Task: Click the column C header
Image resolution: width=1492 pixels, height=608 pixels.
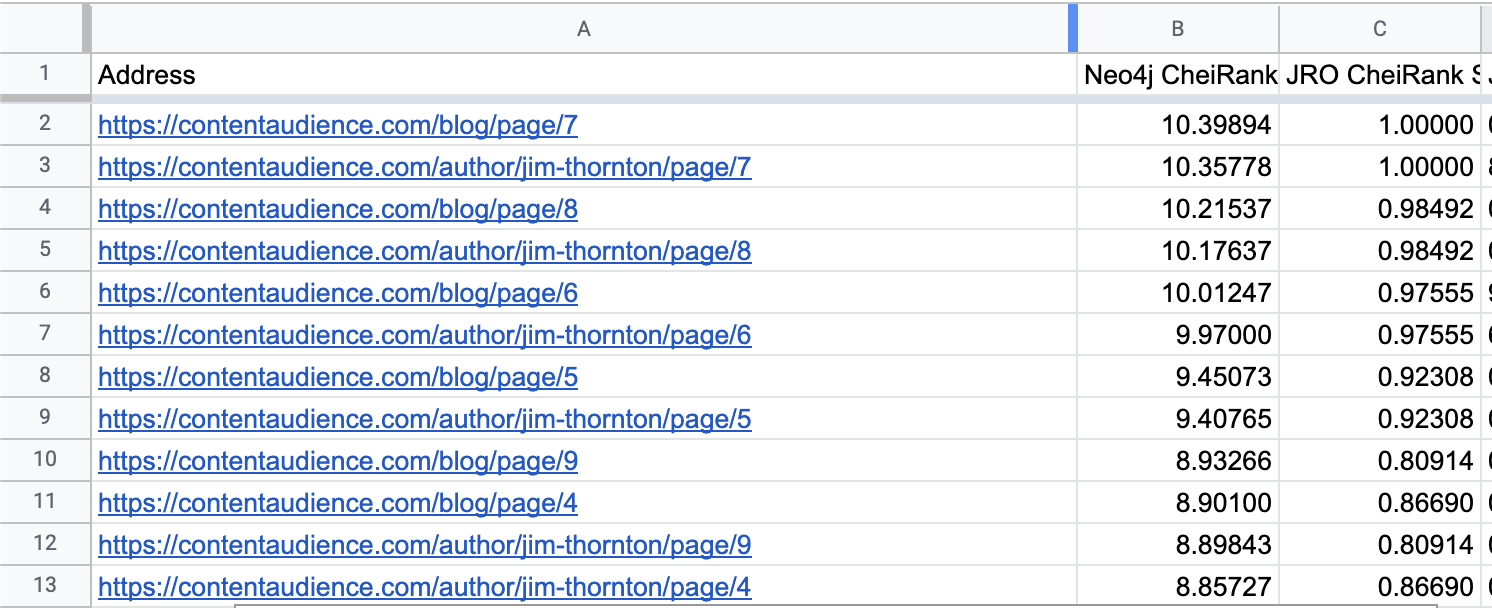Action: point(1379,29)
